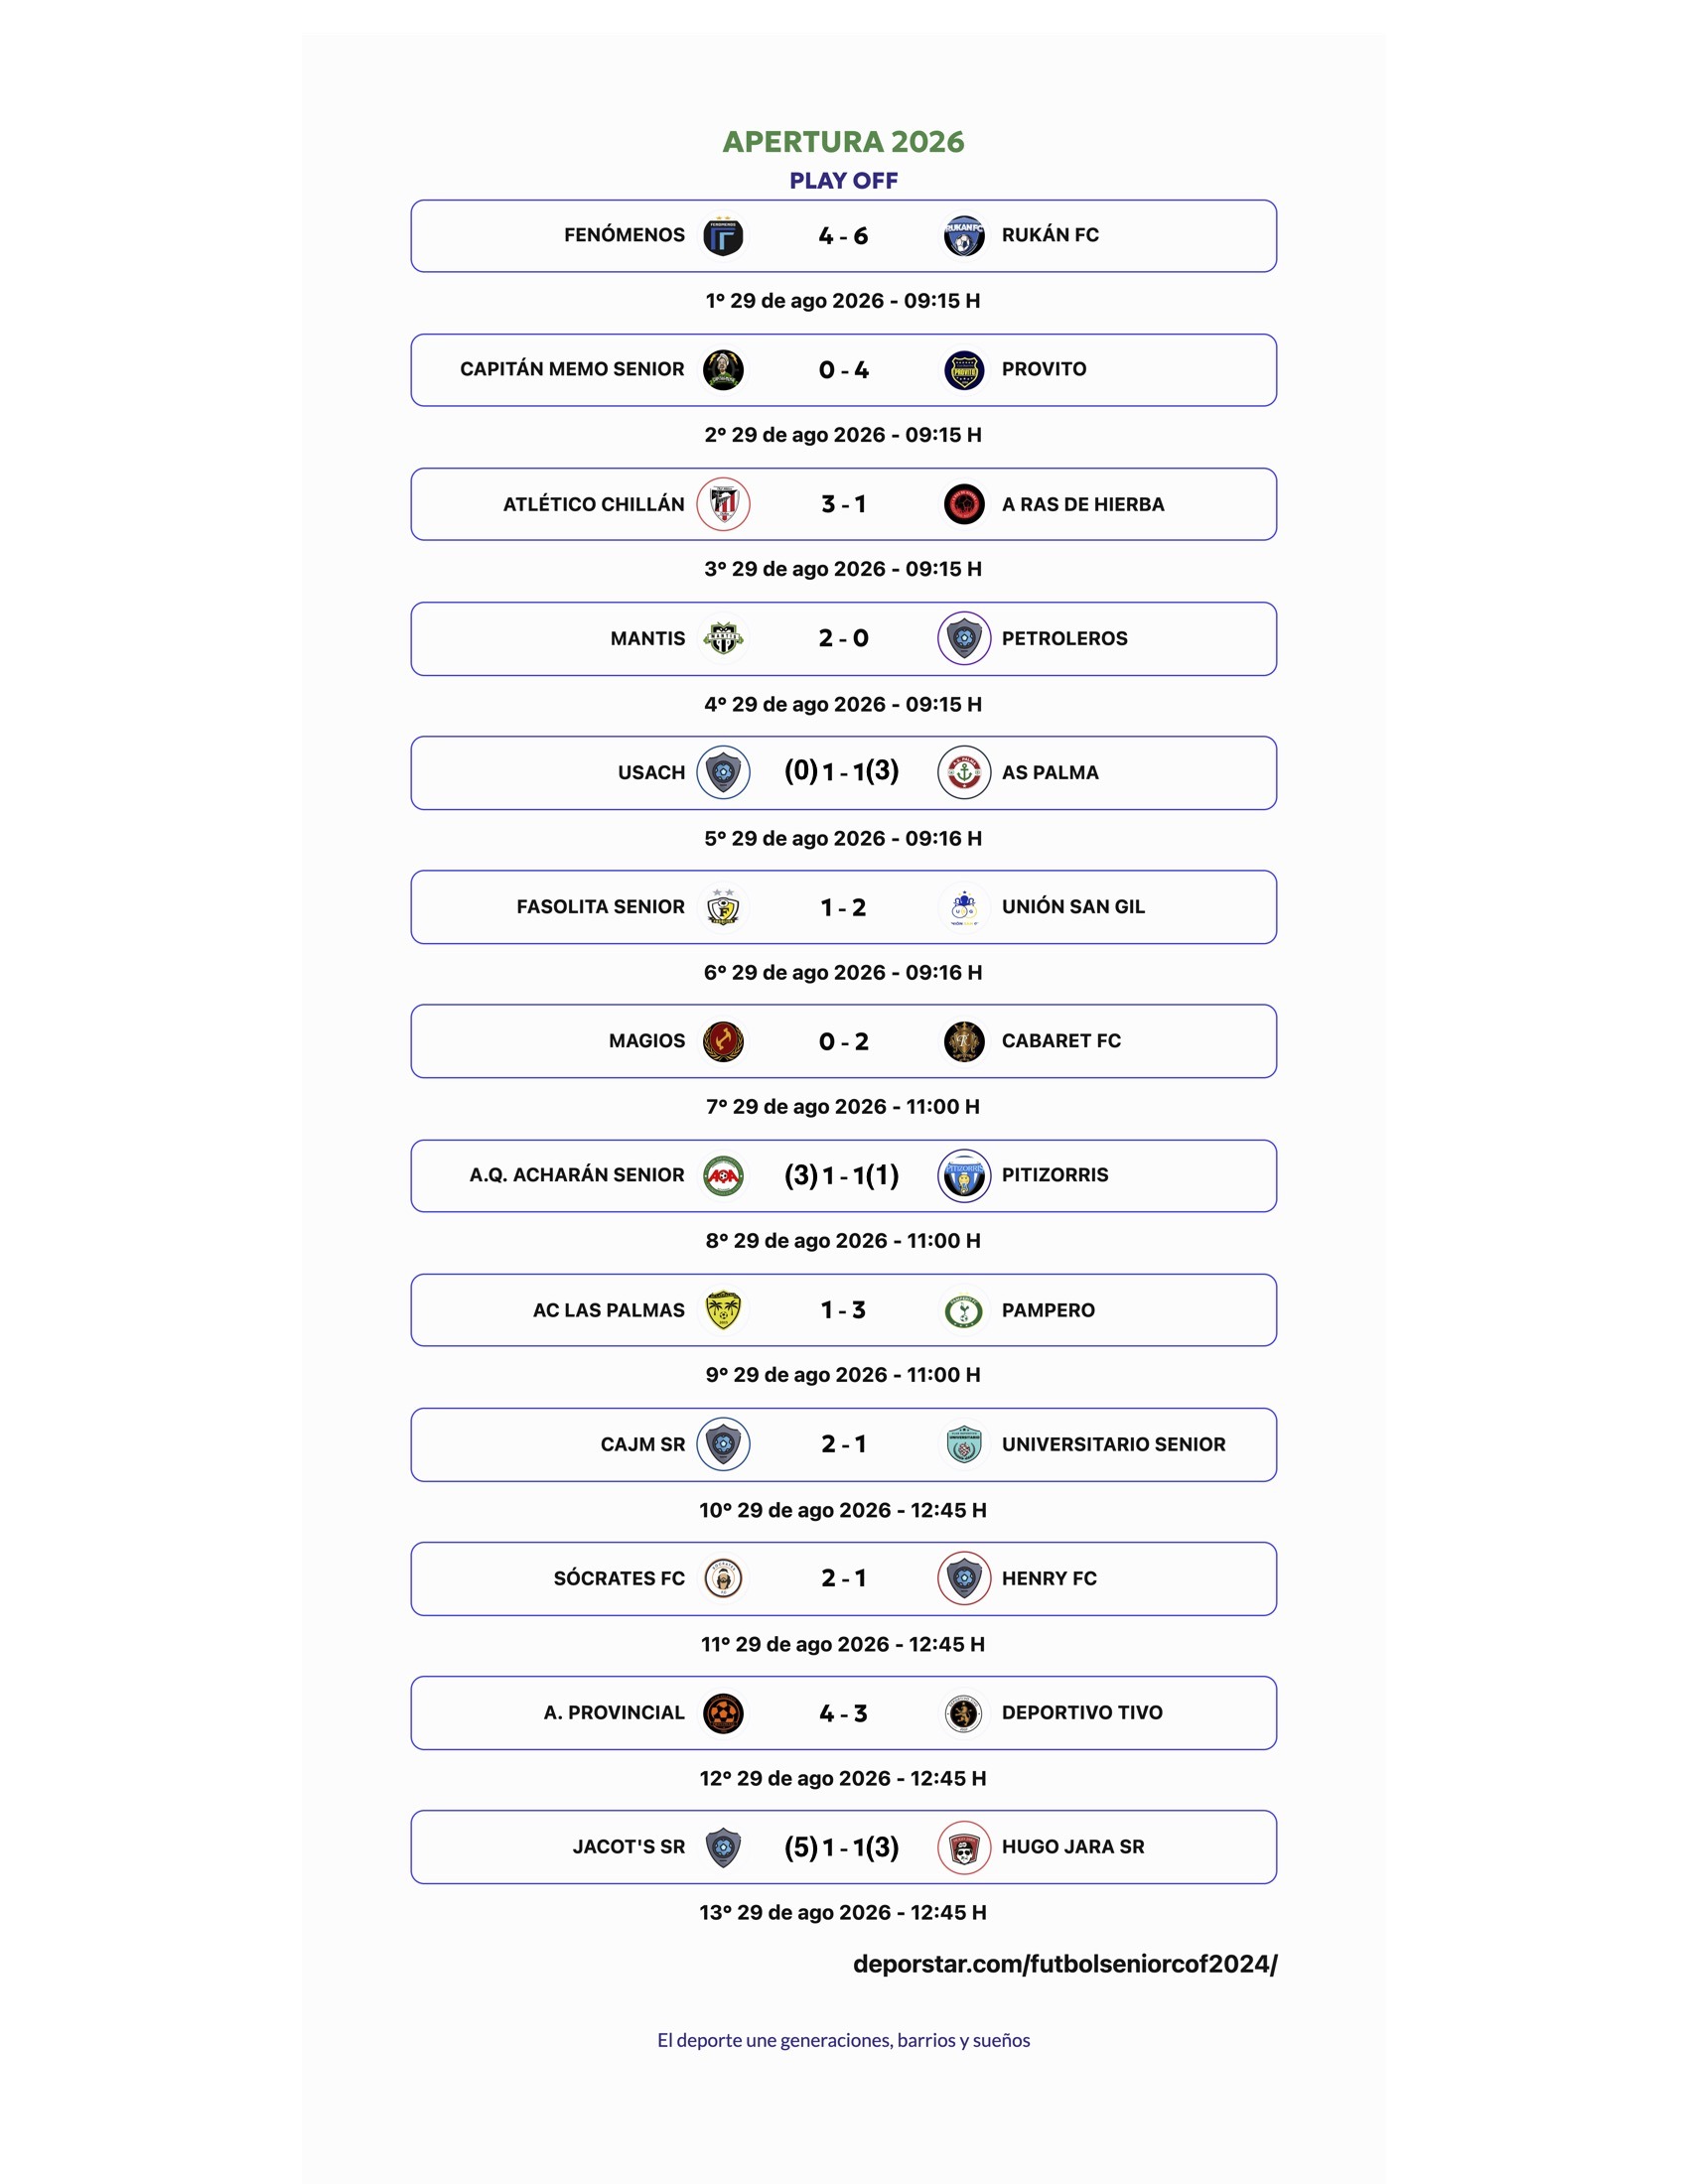The width and height of the screenshot is (1688, 2184).
Task: Click the Capitán Memo Senior team name
Action: point(572,369)
